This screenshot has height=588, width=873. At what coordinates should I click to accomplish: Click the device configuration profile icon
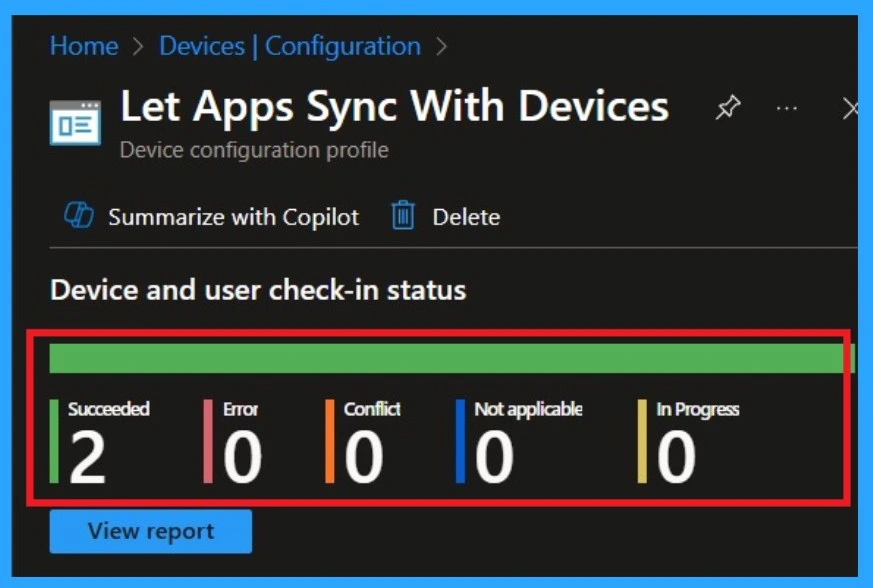76,120
